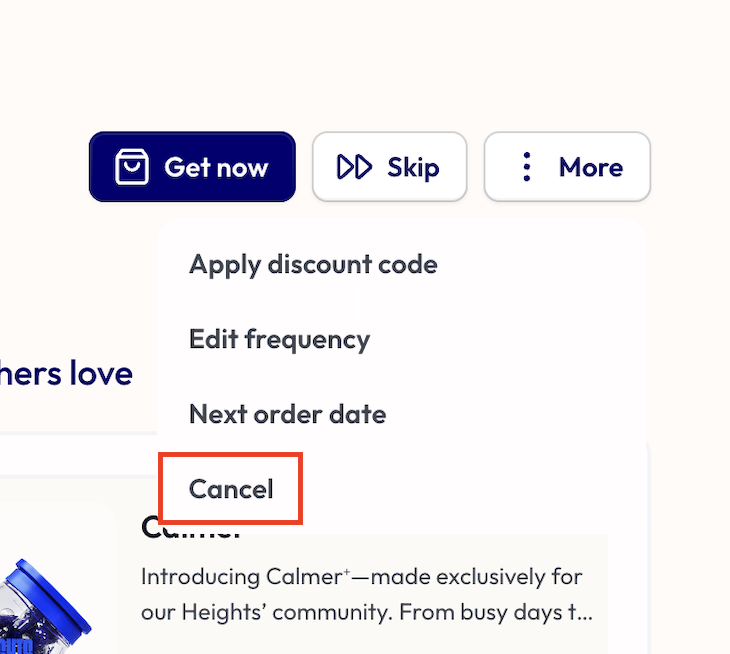Click the blank page area above Get now
Screen dimensions: 730x654
[192, 70]
